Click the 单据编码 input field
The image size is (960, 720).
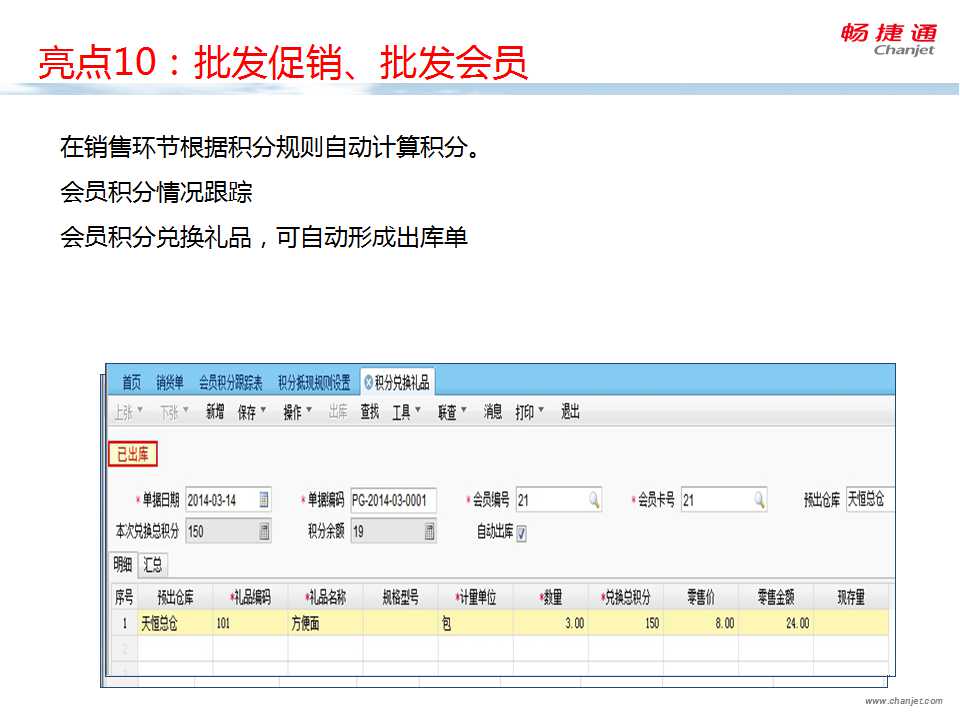391,500
